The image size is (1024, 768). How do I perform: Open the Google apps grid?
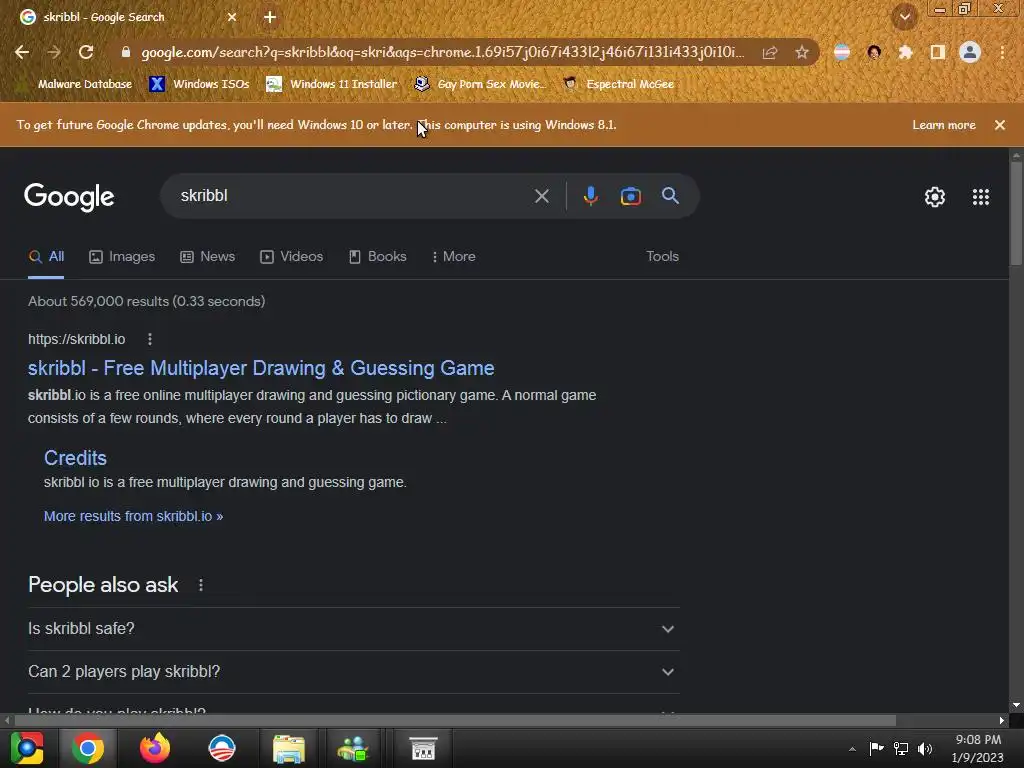pos(981,197)
